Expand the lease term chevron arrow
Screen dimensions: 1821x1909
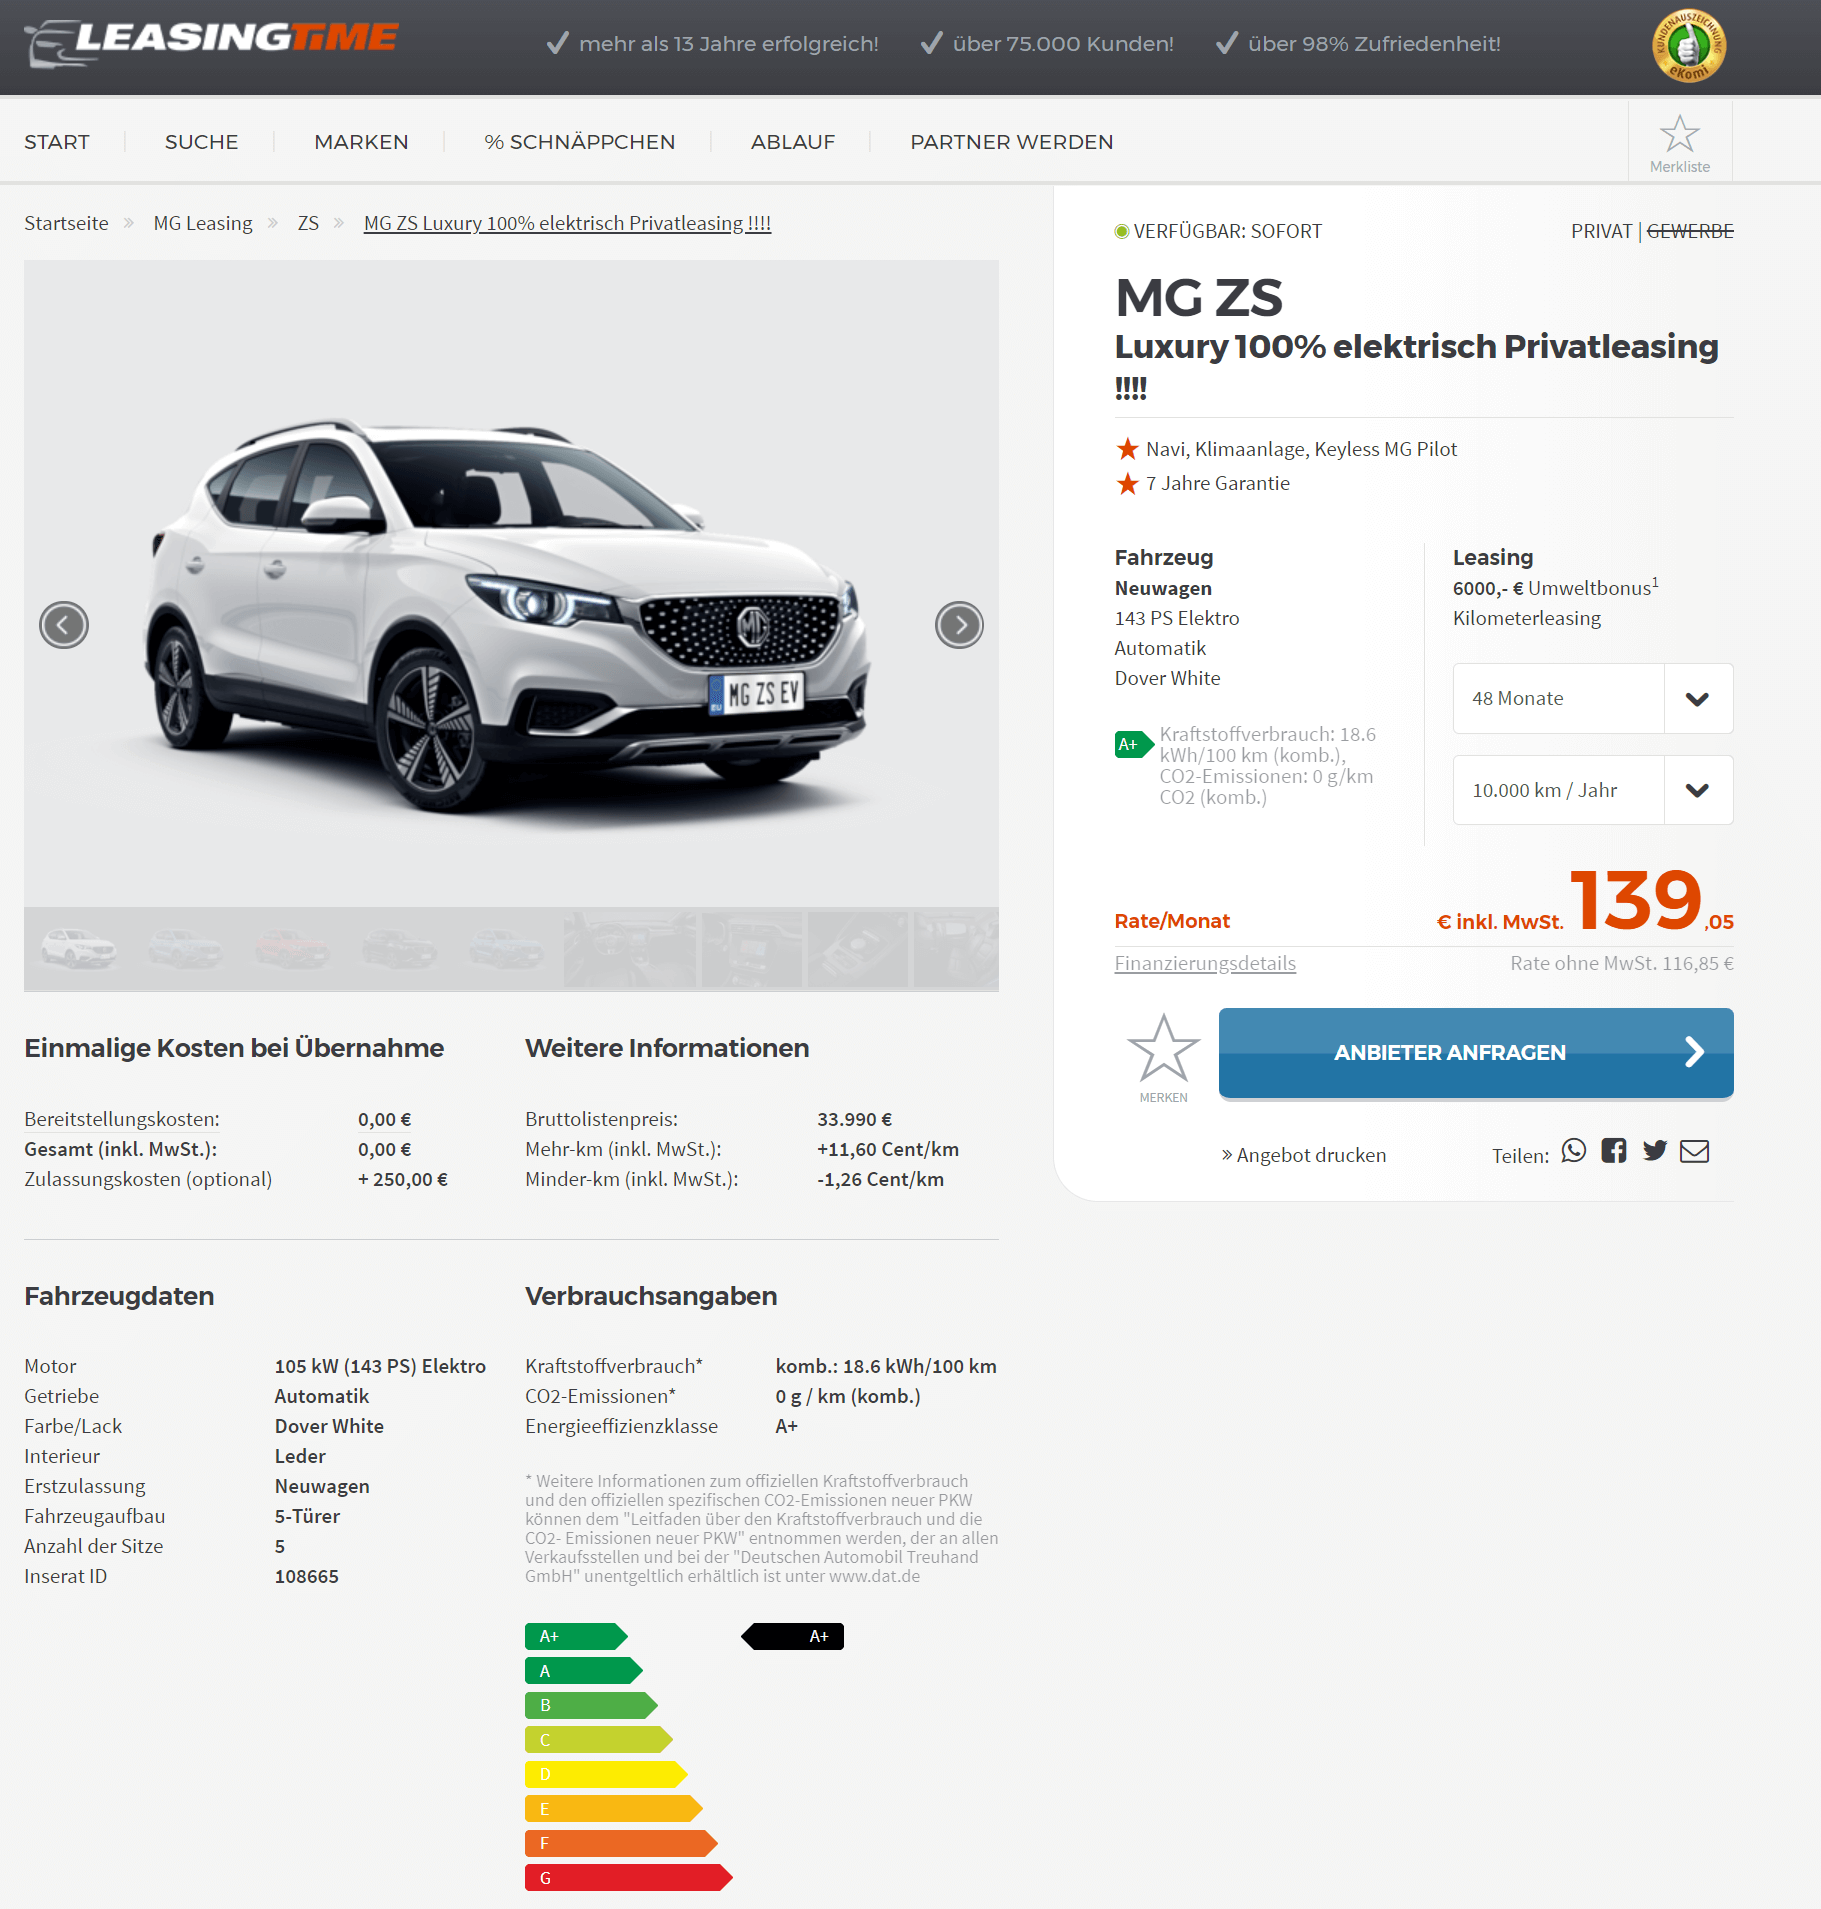[1697, 699]
